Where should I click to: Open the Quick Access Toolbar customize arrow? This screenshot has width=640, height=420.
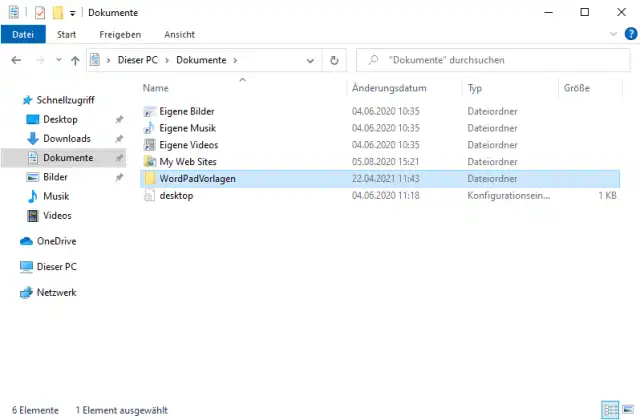(x=72, y=13)
